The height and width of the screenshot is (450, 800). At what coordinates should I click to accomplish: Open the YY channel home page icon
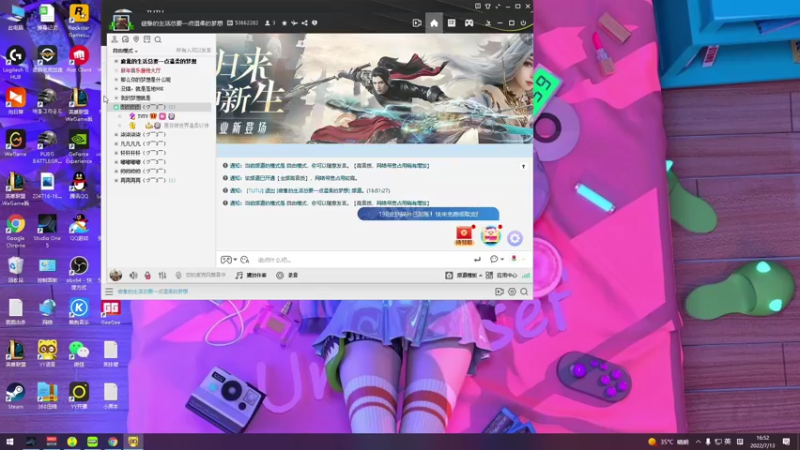click(x=434, y=23)
